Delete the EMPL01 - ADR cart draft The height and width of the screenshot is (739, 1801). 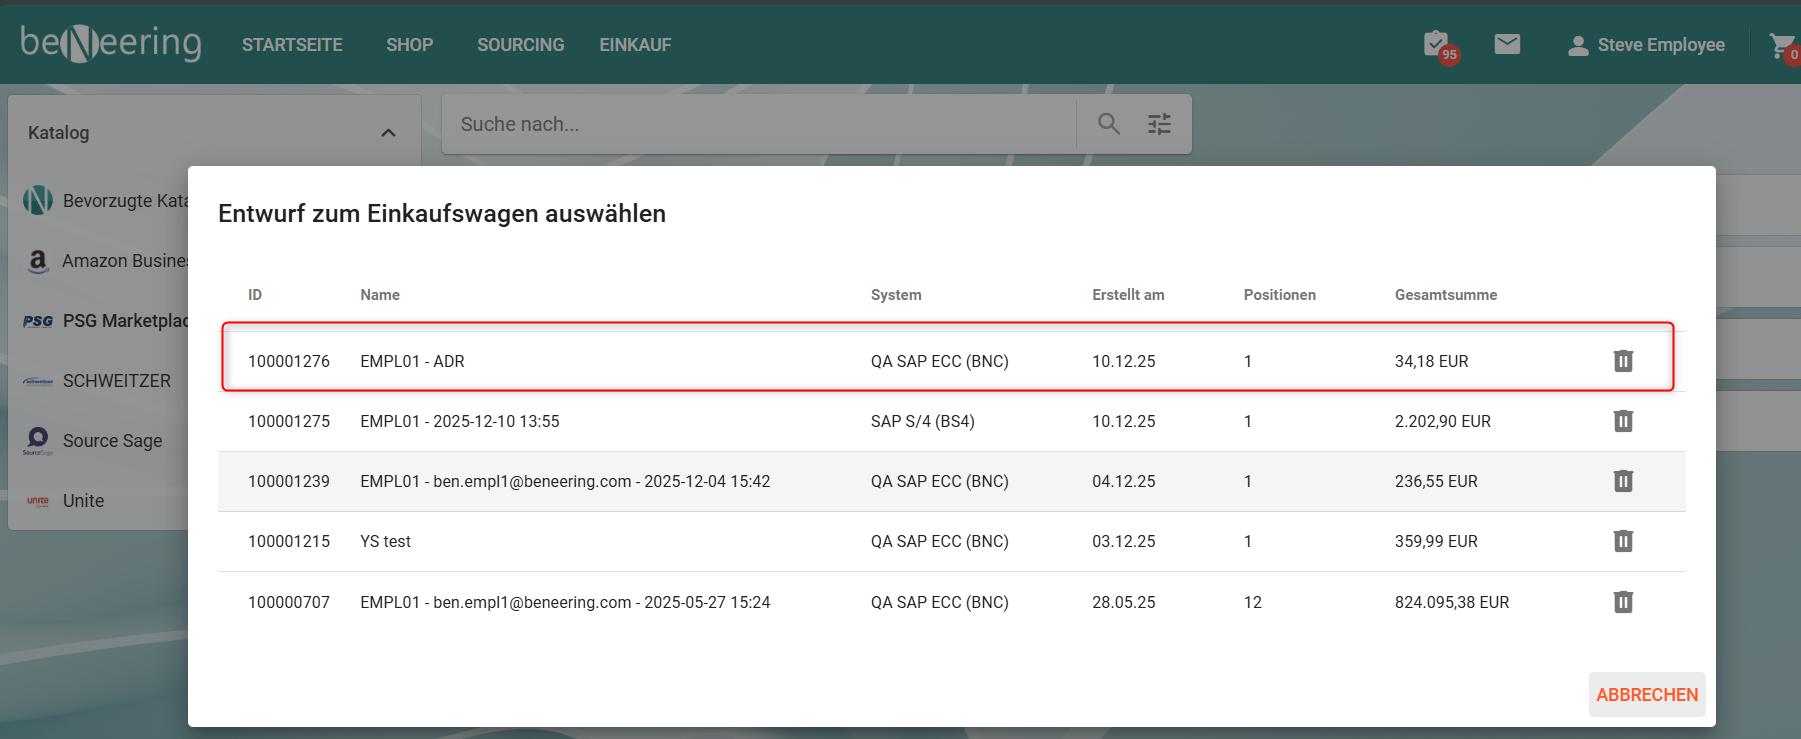click(1622, 361)
